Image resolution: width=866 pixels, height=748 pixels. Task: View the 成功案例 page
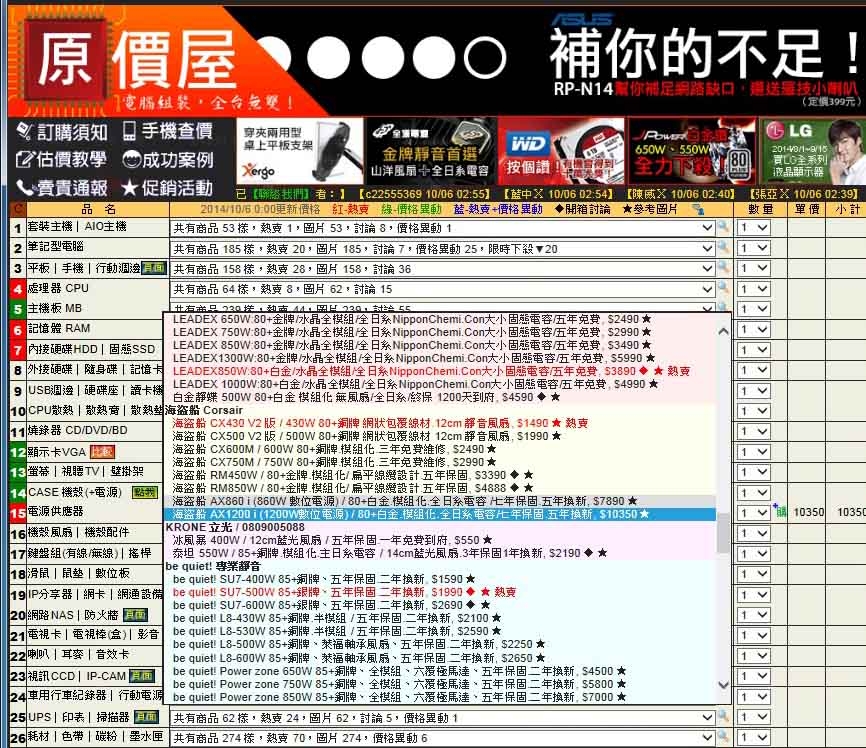click(x=168, y=160)
